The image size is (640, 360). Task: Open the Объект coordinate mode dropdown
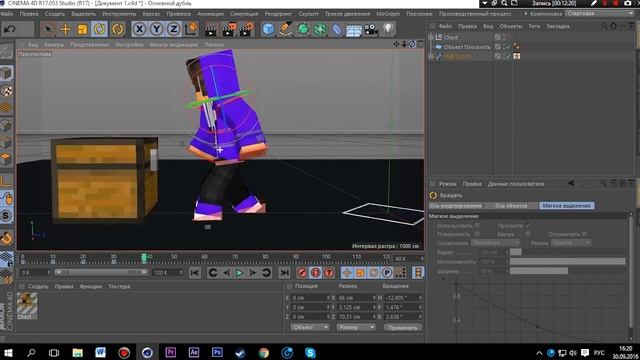309,327
